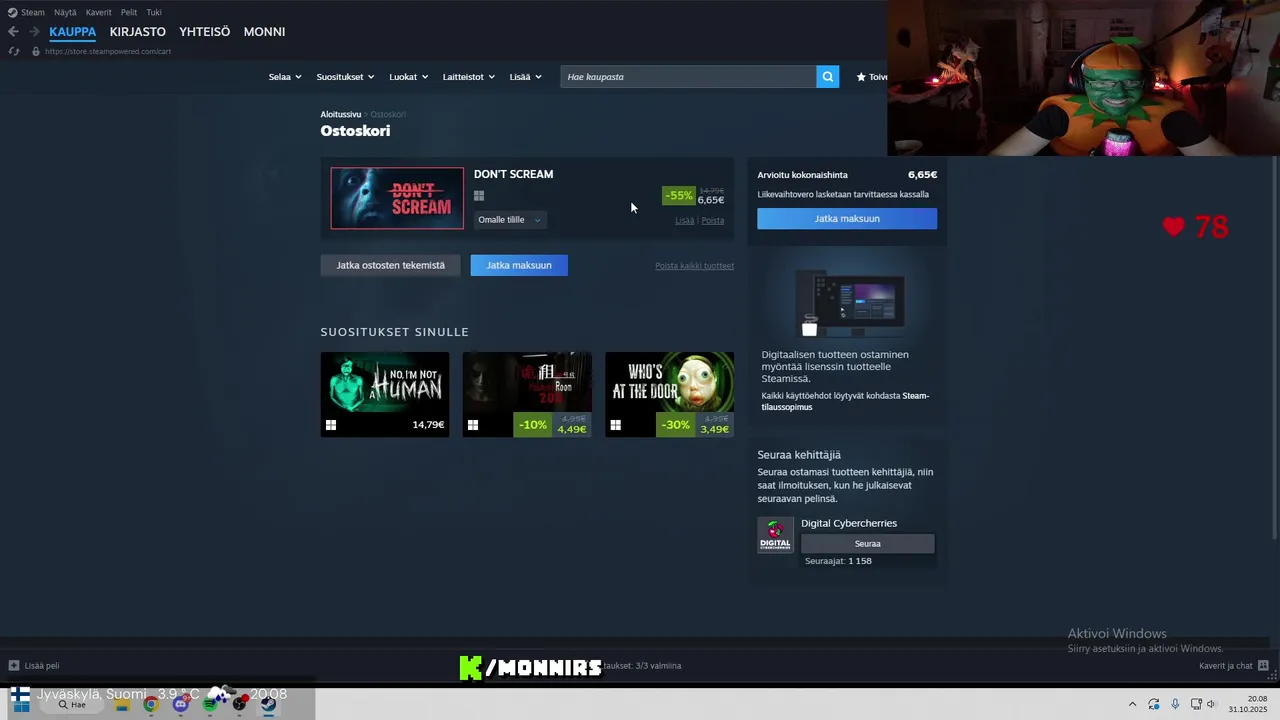Follow the Aloitussivu breadcrumb link
This screenshot has width=1280, height=720.
340,115
